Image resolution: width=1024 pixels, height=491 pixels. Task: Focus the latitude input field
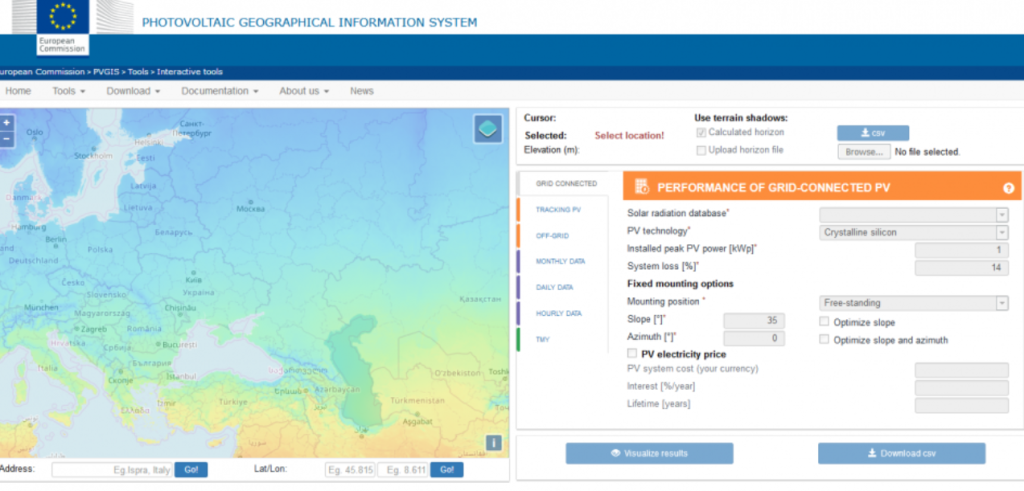350,470
